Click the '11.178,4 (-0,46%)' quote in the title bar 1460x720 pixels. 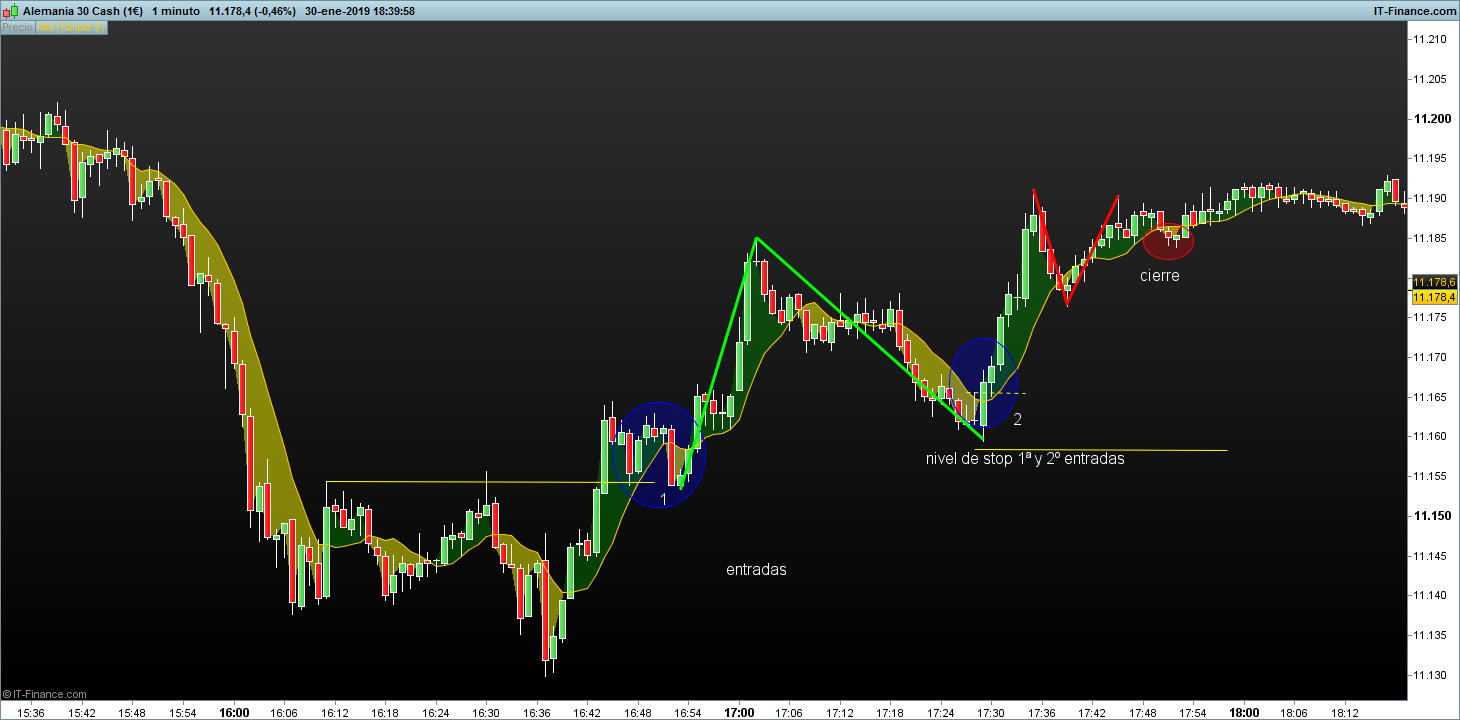[x=252, y=11]
